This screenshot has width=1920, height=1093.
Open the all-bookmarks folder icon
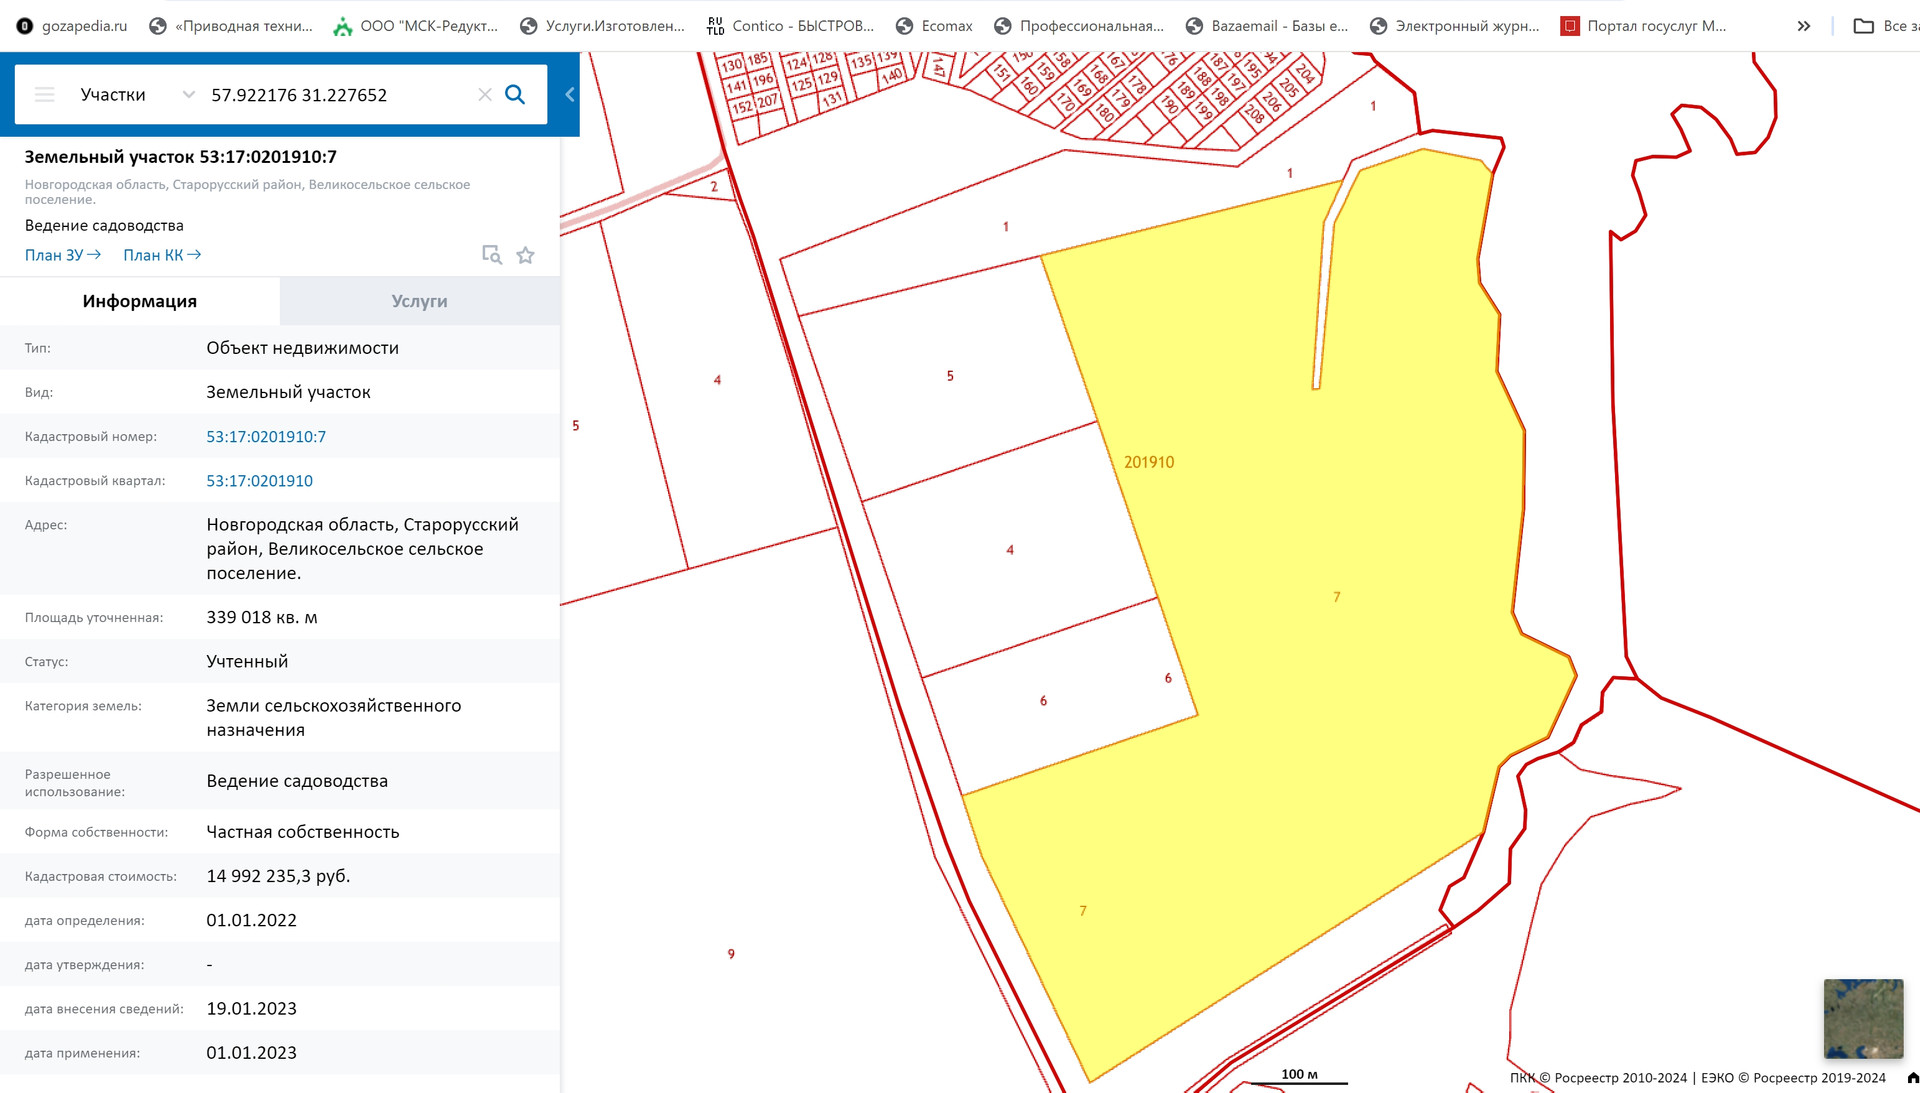[1863, 26]
